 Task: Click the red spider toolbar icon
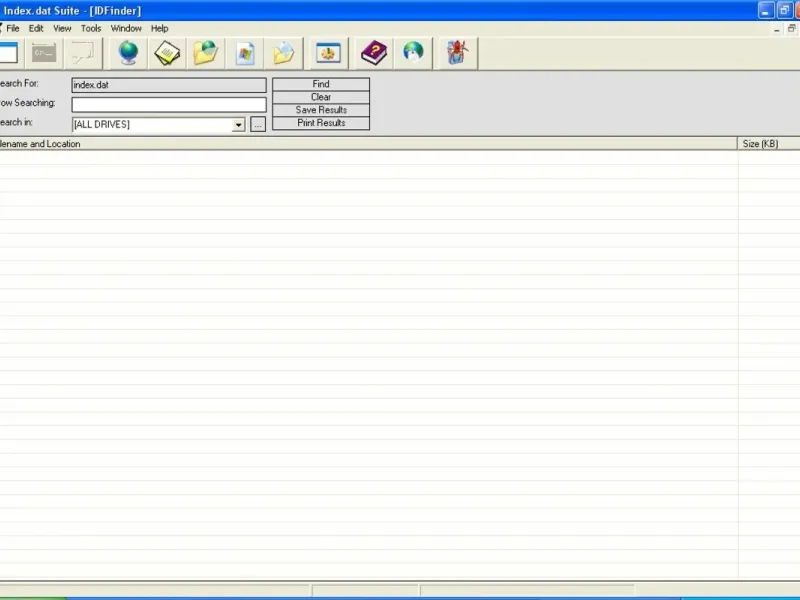(x=458, y=53)
